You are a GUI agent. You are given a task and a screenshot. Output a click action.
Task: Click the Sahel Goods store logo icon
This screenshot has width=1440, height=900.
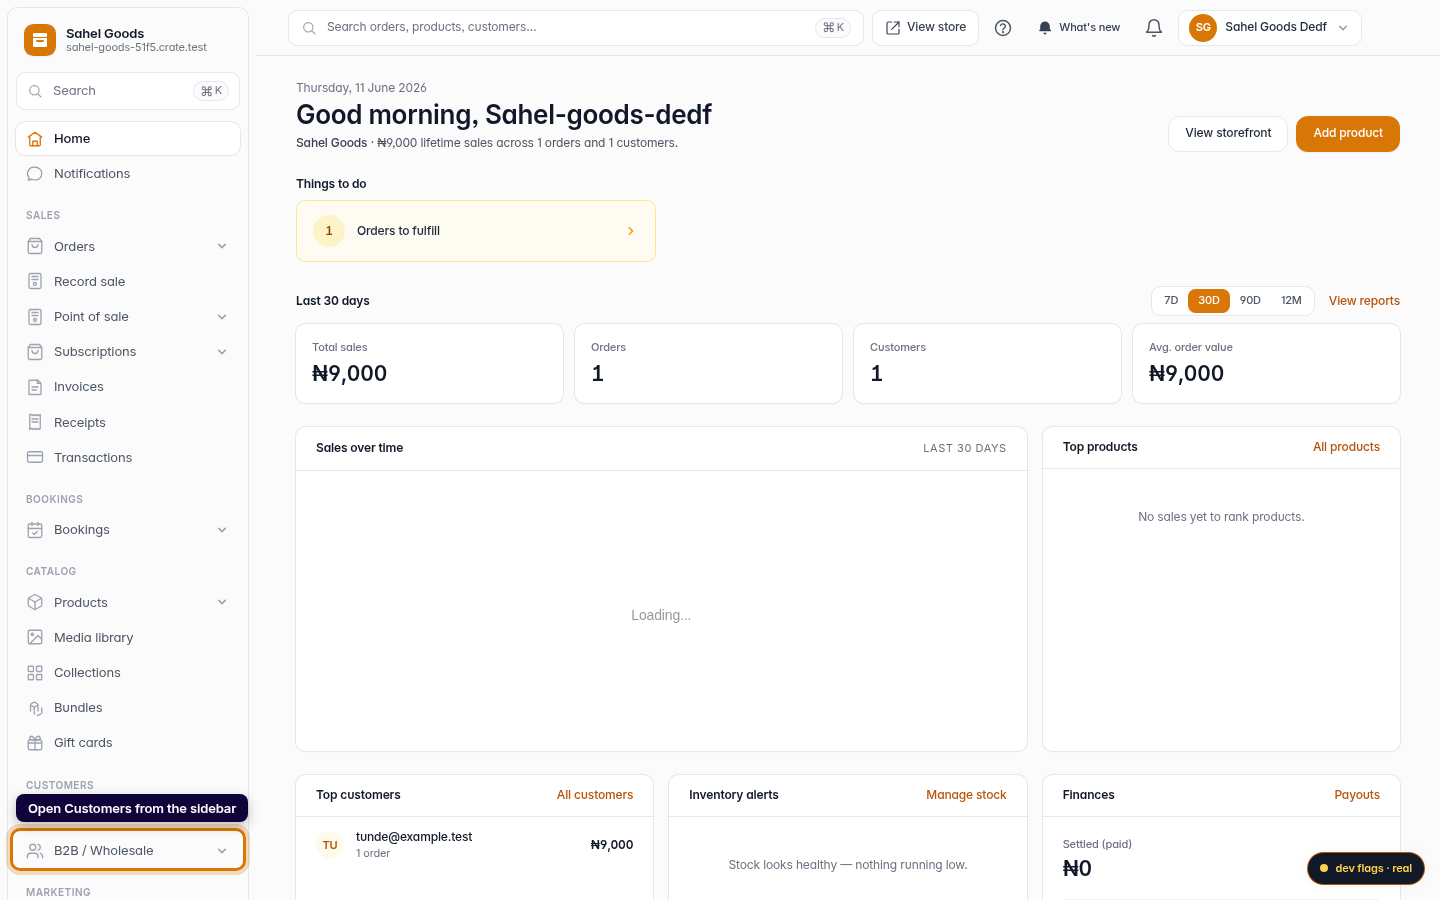coord(40,40)
